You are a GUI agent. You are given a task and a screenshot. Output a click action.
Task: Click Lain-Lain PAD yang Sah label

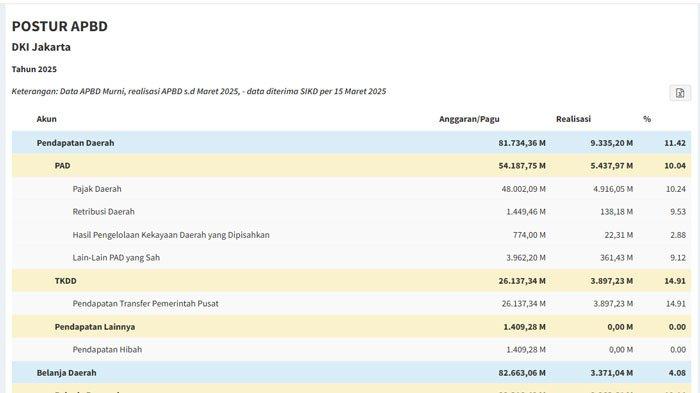(116, 258)
